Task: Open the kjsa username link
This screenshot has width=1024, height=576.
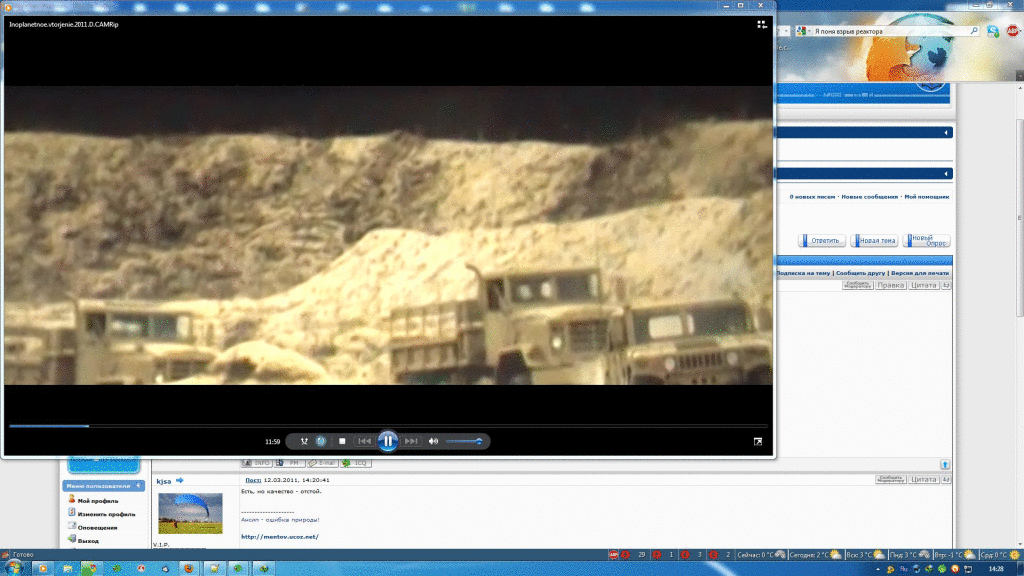Action: pos(164,481)
